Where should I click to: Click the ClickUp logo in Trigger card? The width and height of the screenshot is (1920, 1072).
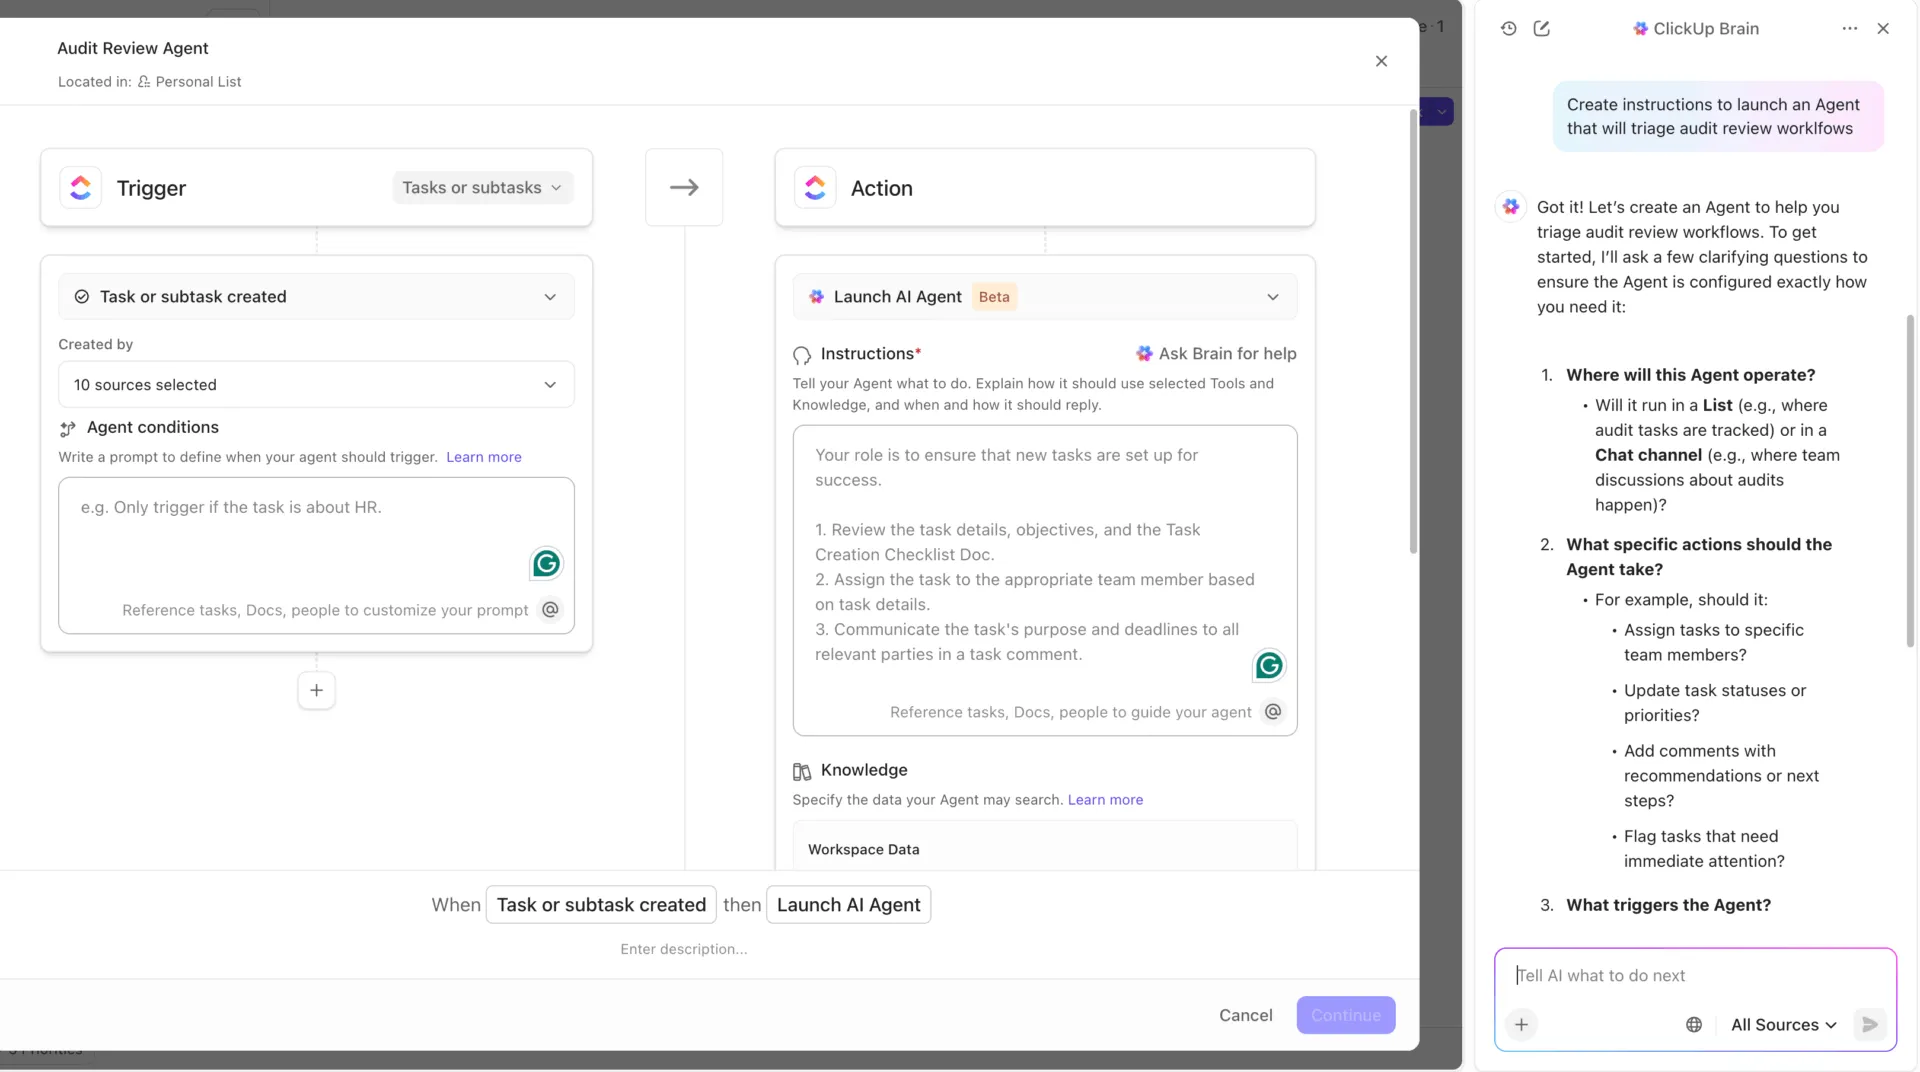81,188
